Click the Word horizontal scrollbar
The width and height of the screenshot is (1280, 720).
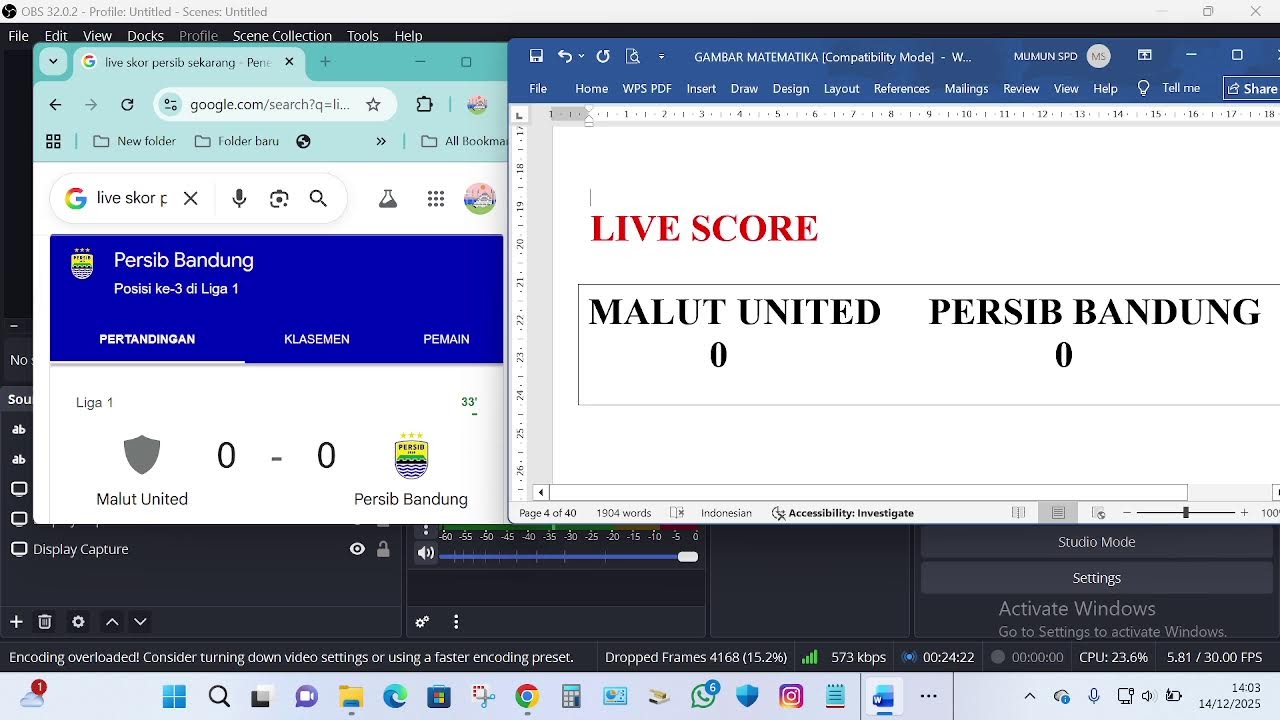coord(867,492)
